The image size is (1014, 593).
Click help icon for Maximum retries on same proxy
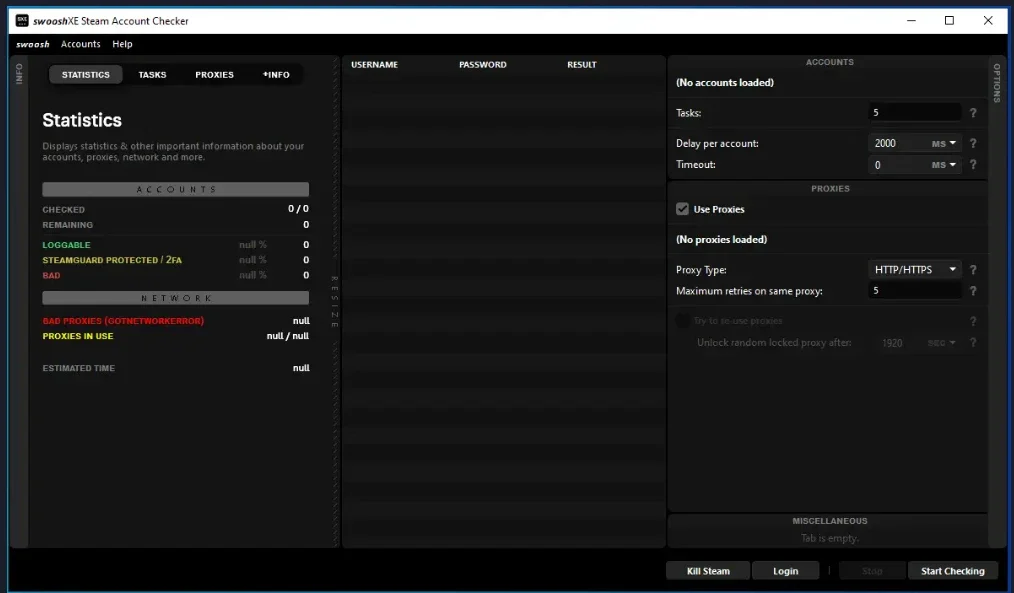pyautogui.click(x=973, y=291)
